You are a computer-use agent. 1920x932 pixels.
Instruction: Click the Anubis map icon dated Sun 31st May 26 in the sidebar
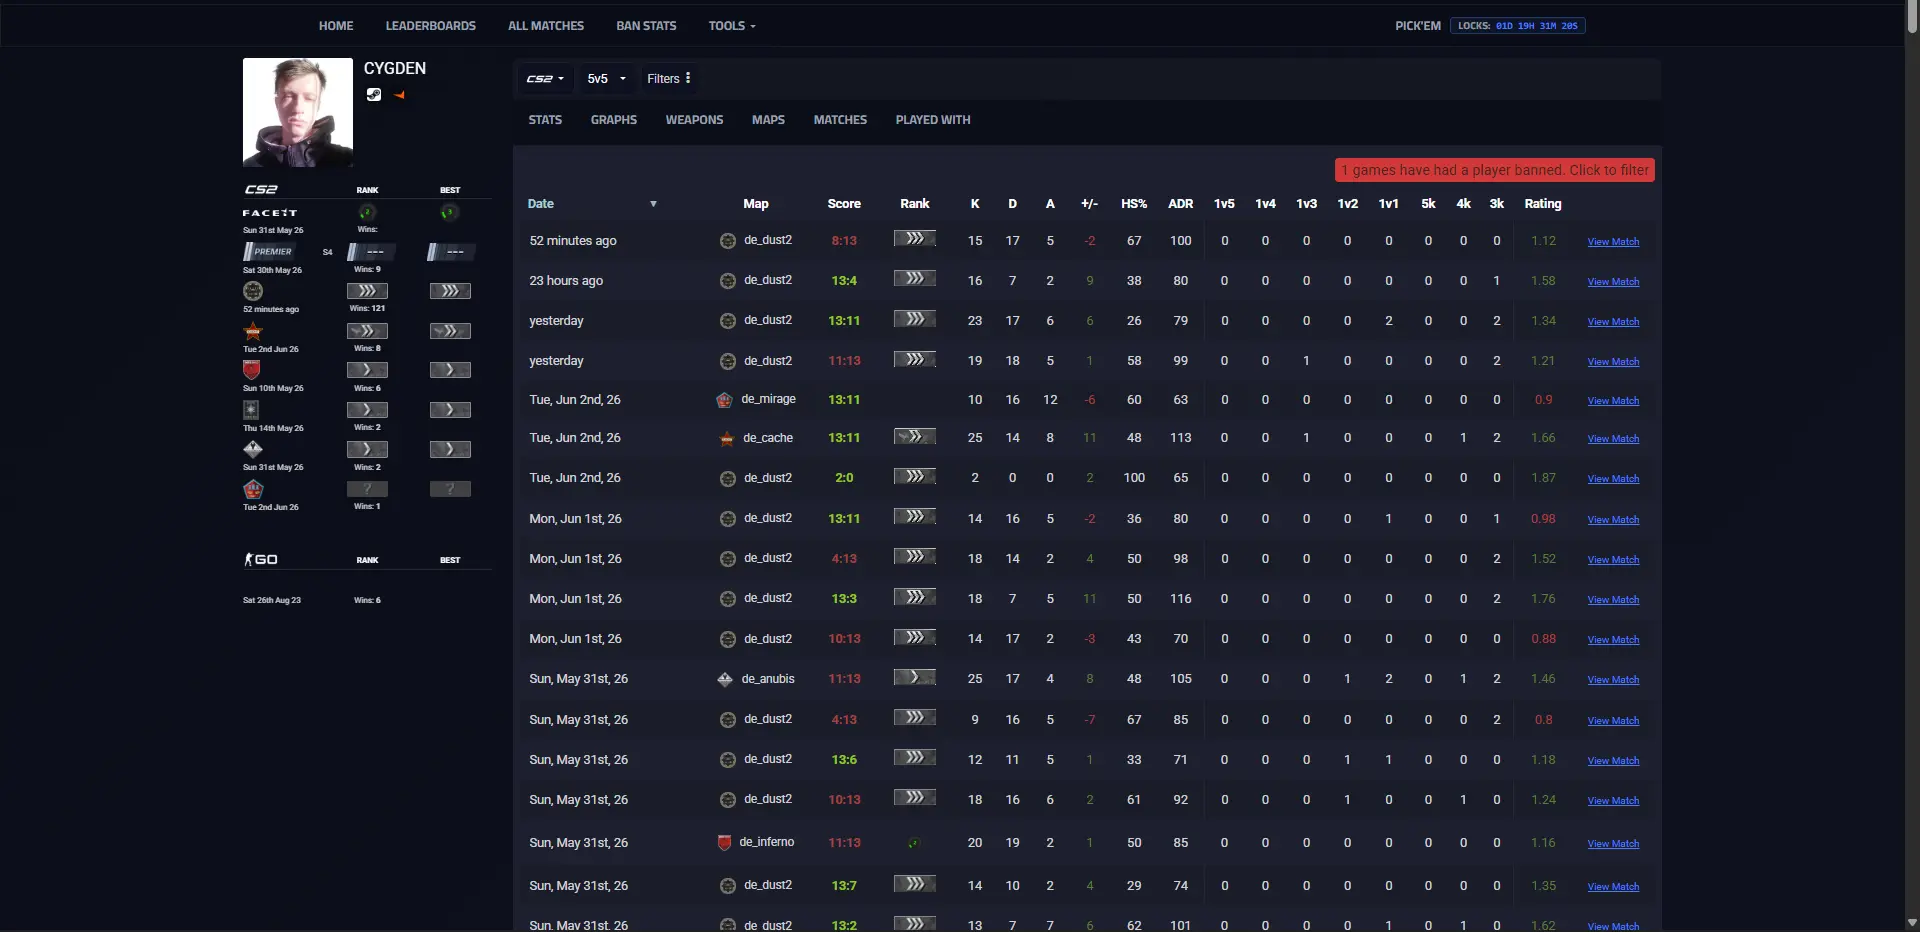point(253,449)
